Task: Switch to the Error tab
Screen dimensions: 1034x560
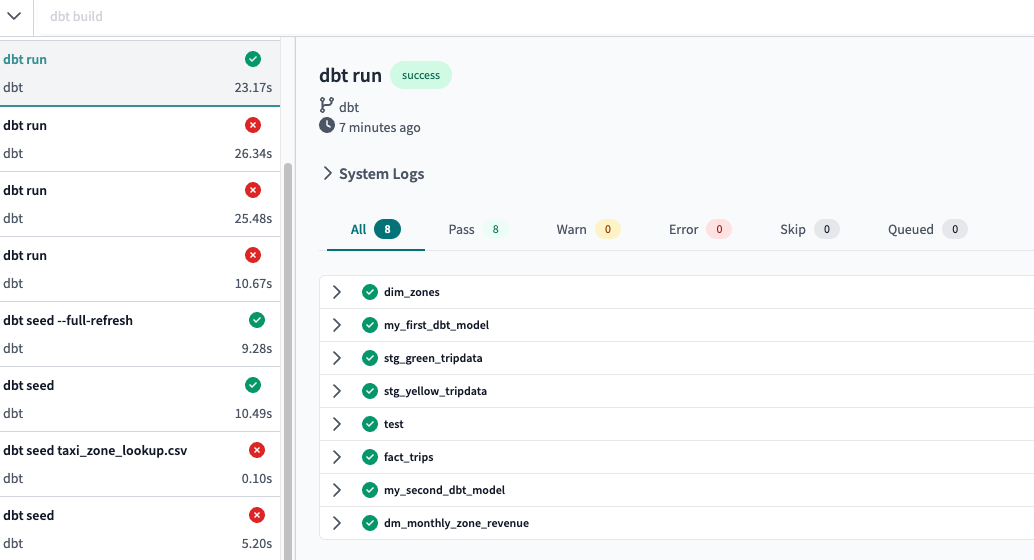Action: pyautogui.click(x=700, y=230)
